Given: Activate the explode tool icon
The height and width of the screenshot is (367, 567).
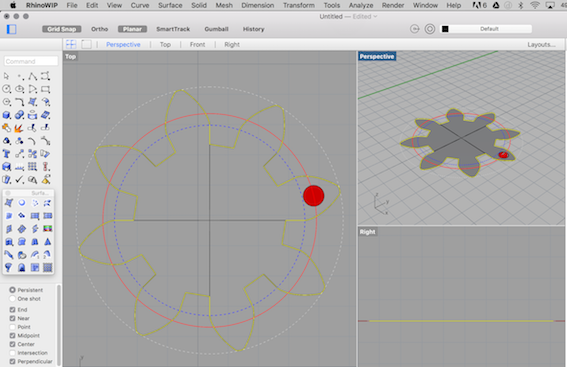Looking at the screenshot, I should (x=18, y=128).
